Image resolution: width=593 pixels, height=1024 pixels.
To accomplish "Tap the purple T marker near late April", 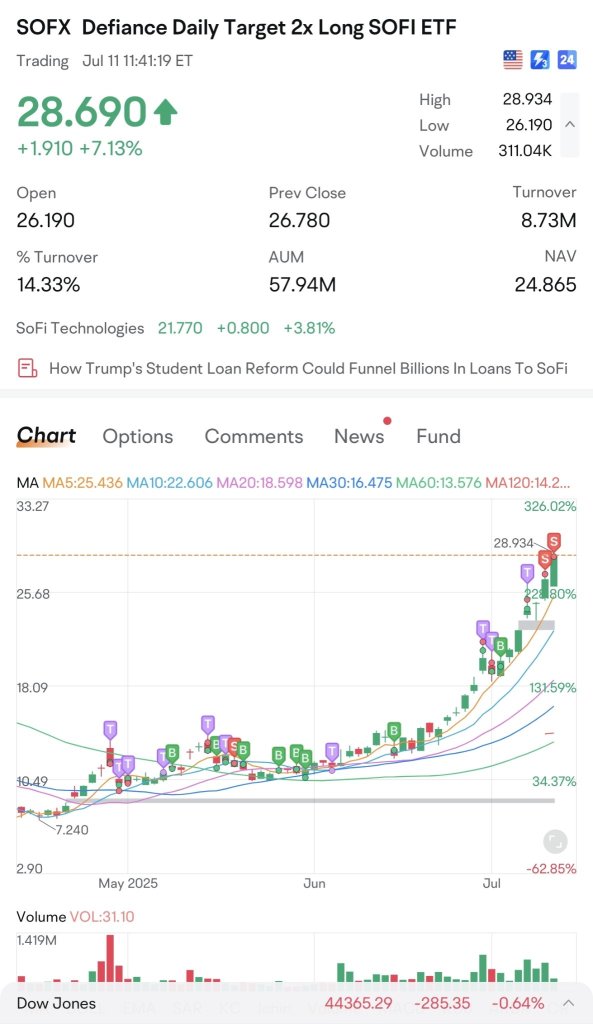I will pyautogui.click(x=110, y=729).
